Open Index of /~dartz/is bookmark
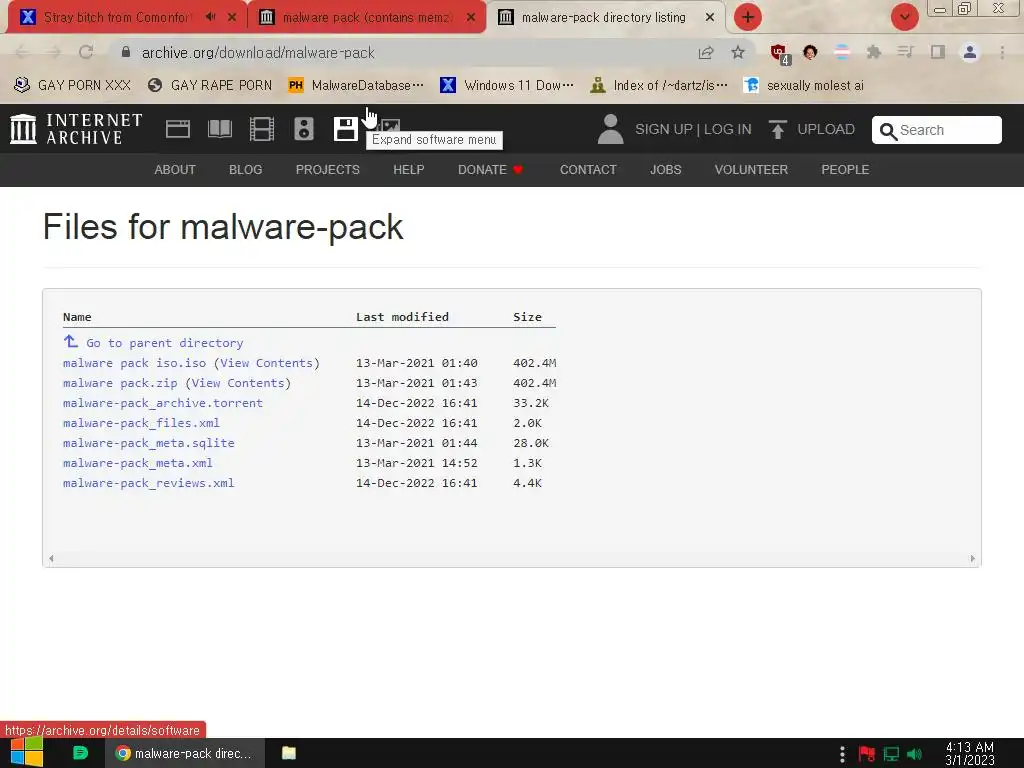The image size is (1024, 768). point(658,86)
